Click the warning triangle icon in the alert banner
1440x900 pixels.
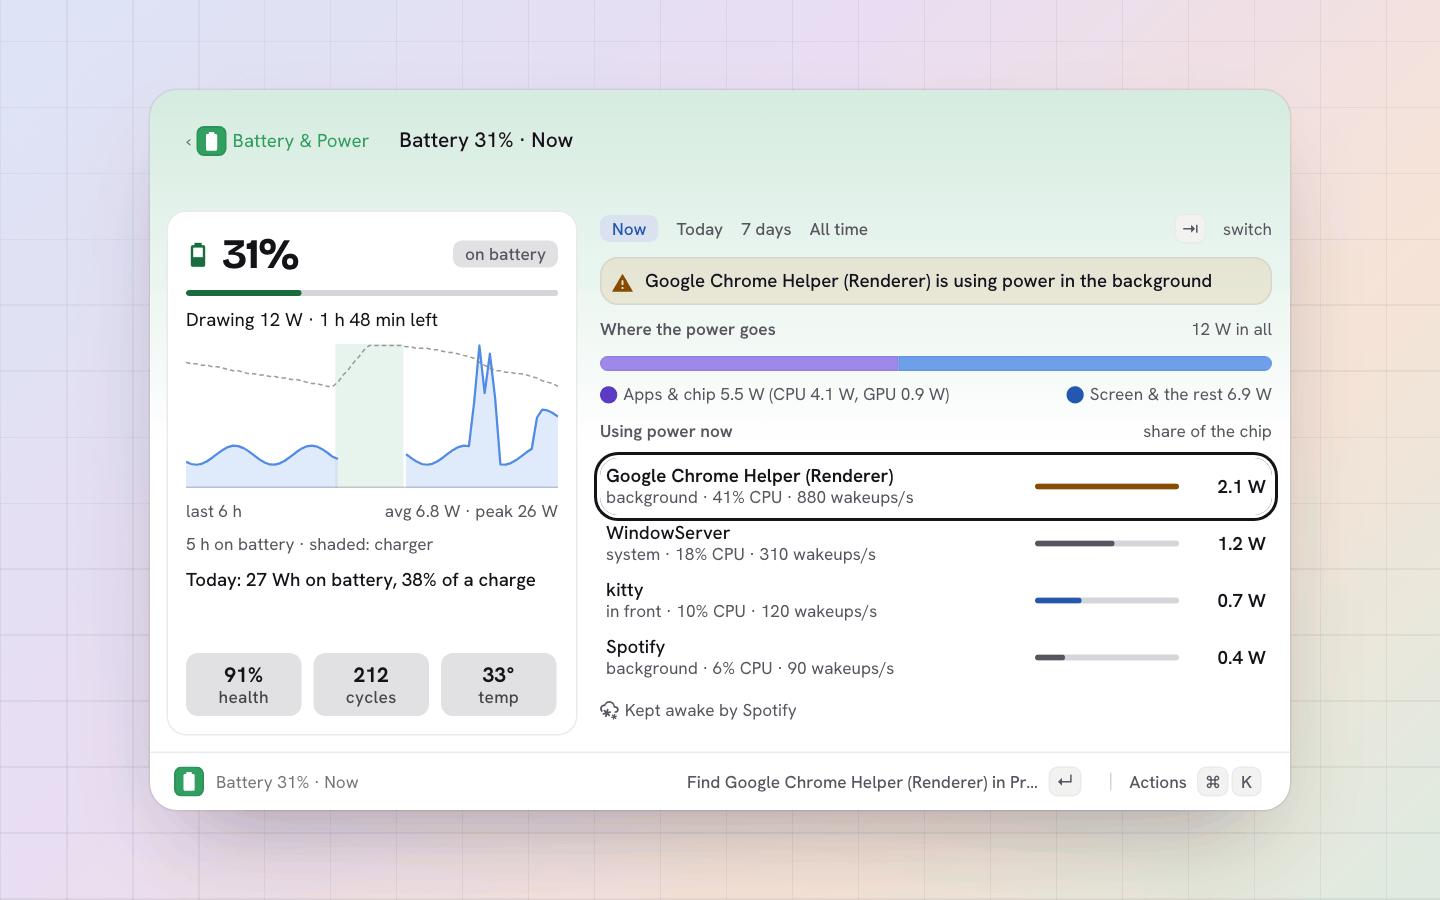click(x=622, y=283)
